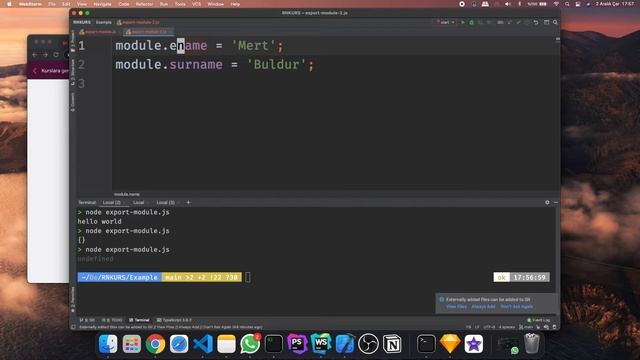Click the terminal prompt input cursor

click(x=248, y=278)
